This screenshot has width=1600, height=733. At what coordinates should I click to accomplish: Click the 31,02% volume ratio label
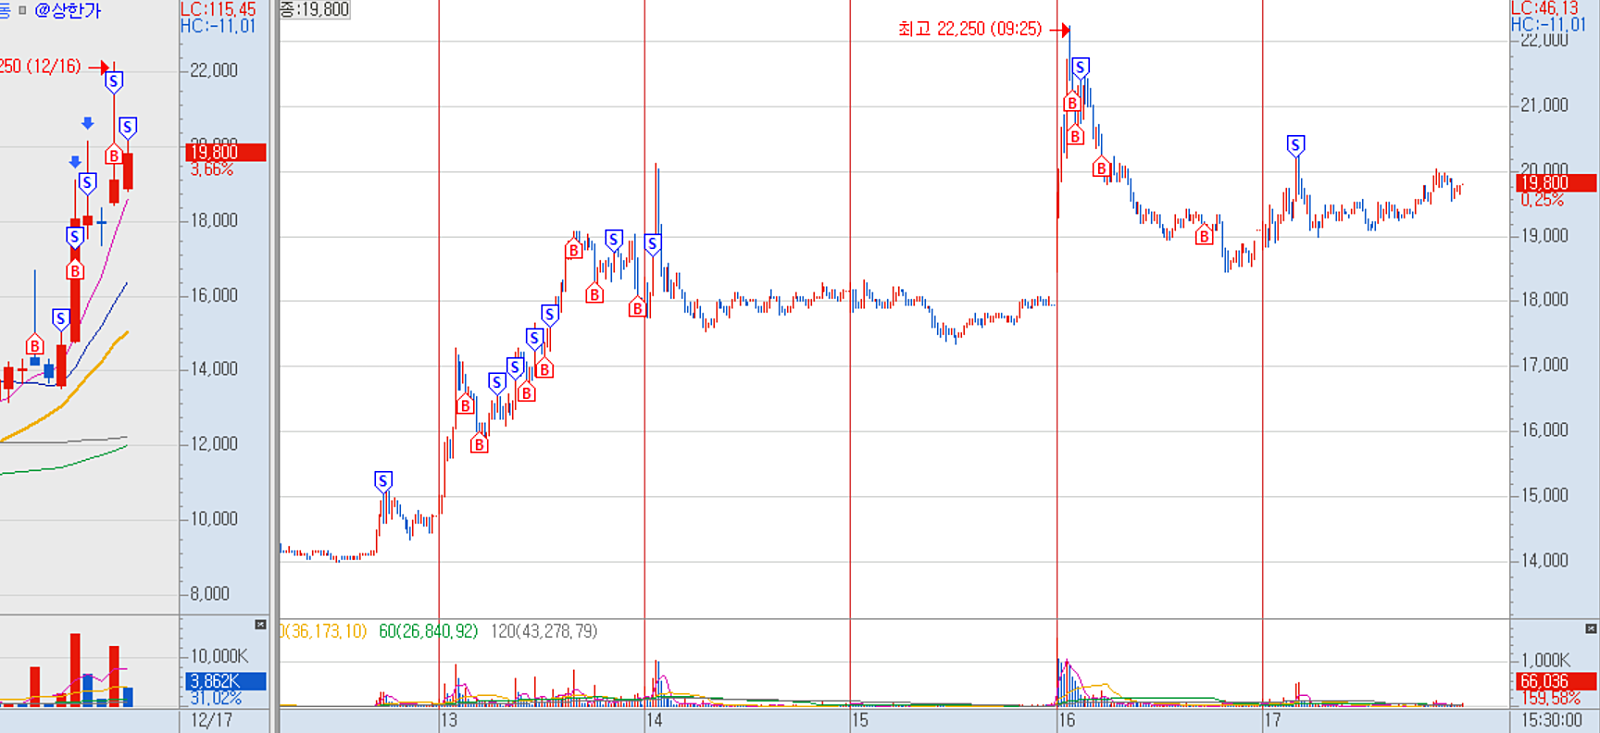(x=216, y=698)
